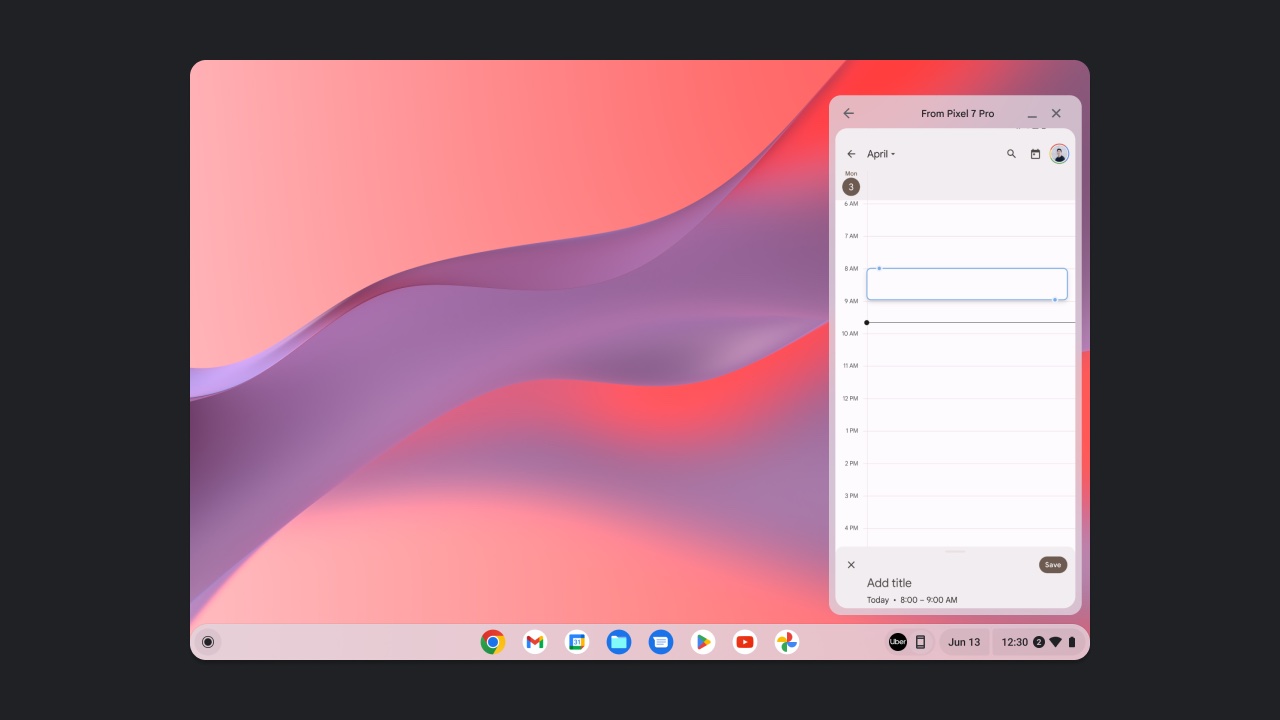Select the new 8 AM event block

(x=966, y=284)
